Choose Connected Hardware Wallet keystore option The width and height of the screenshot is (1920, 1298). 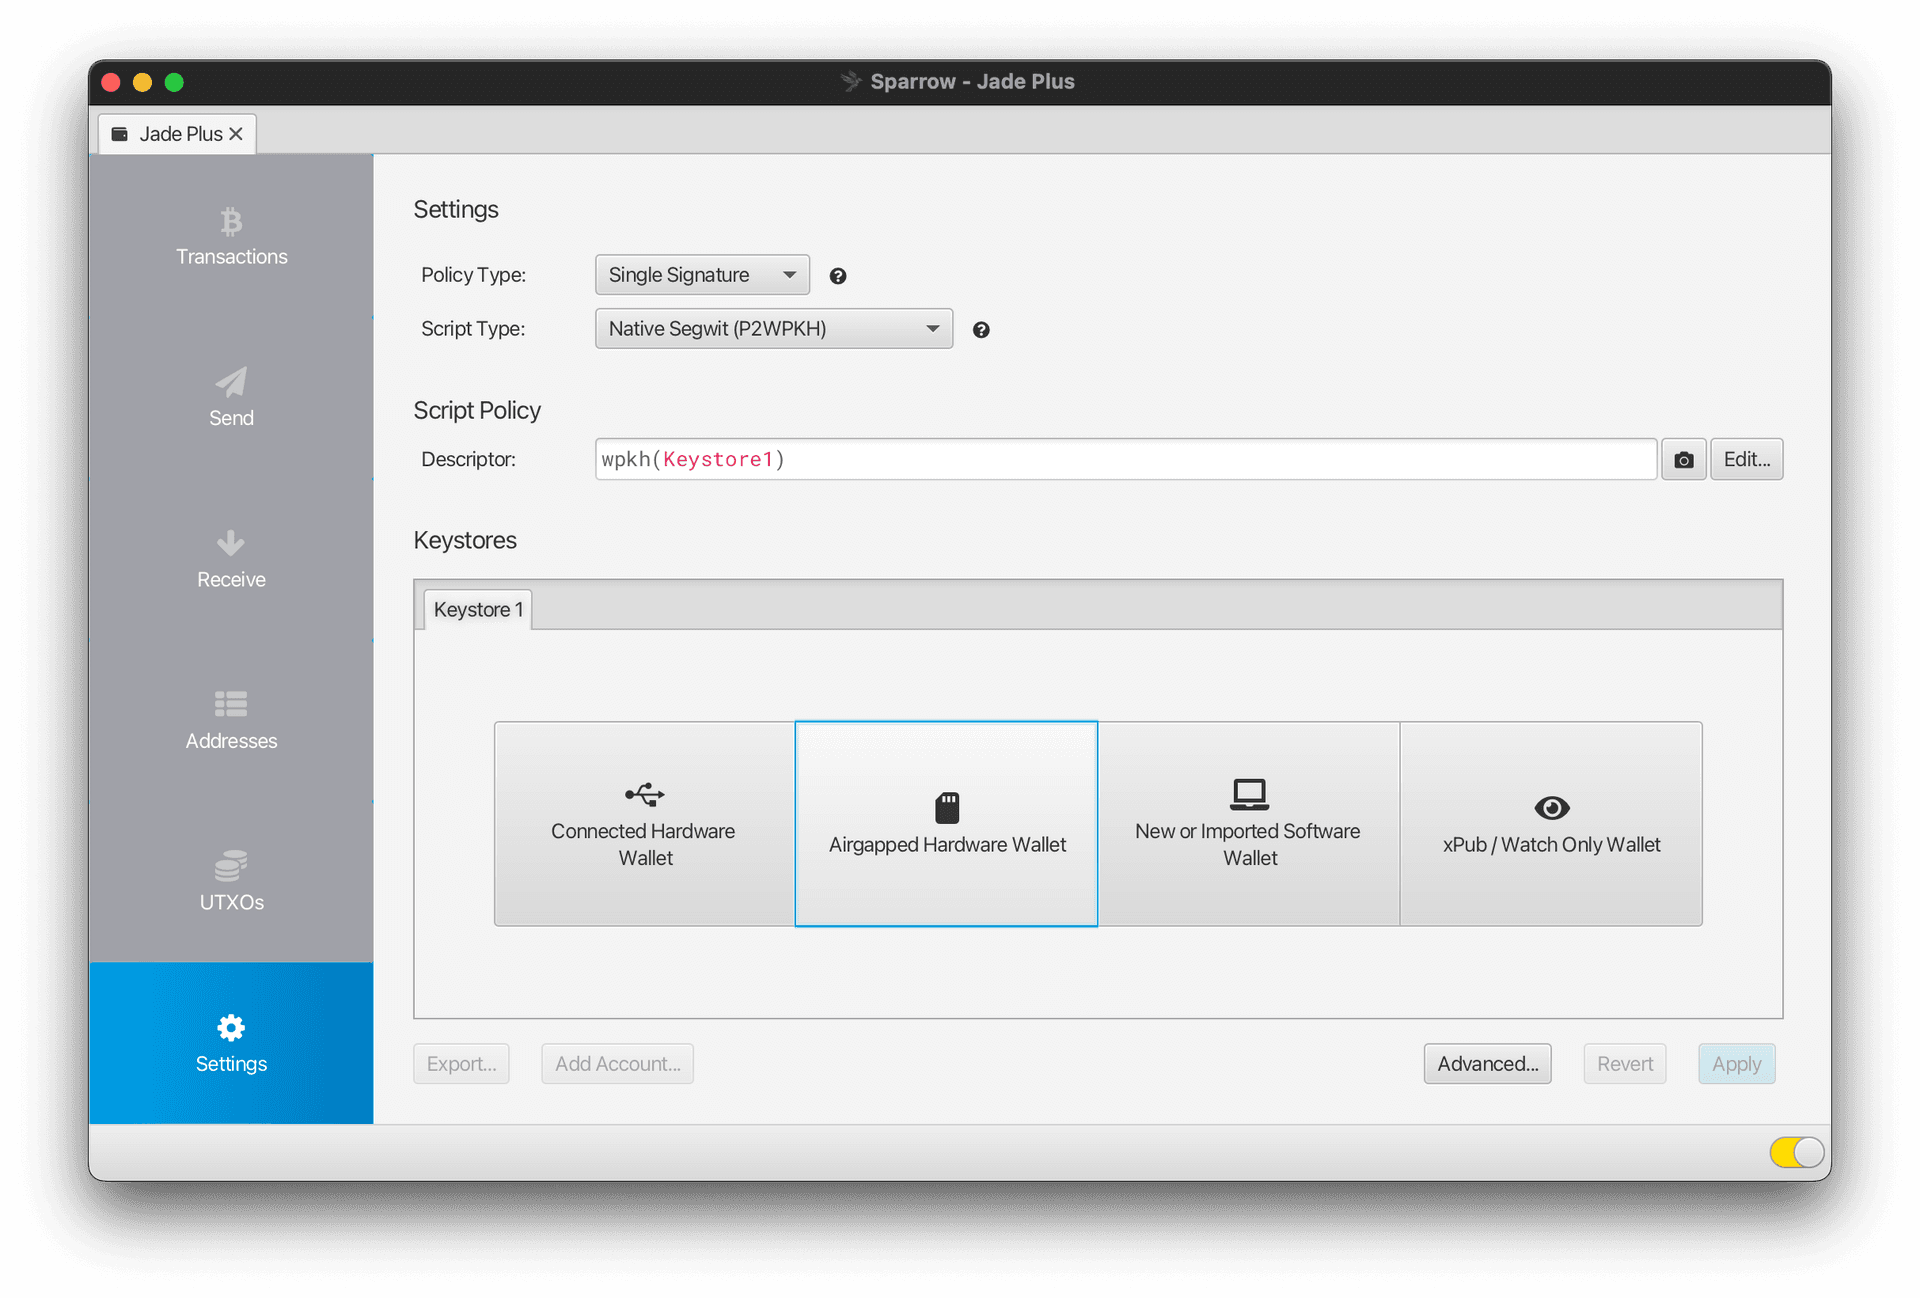coord(644,824)
